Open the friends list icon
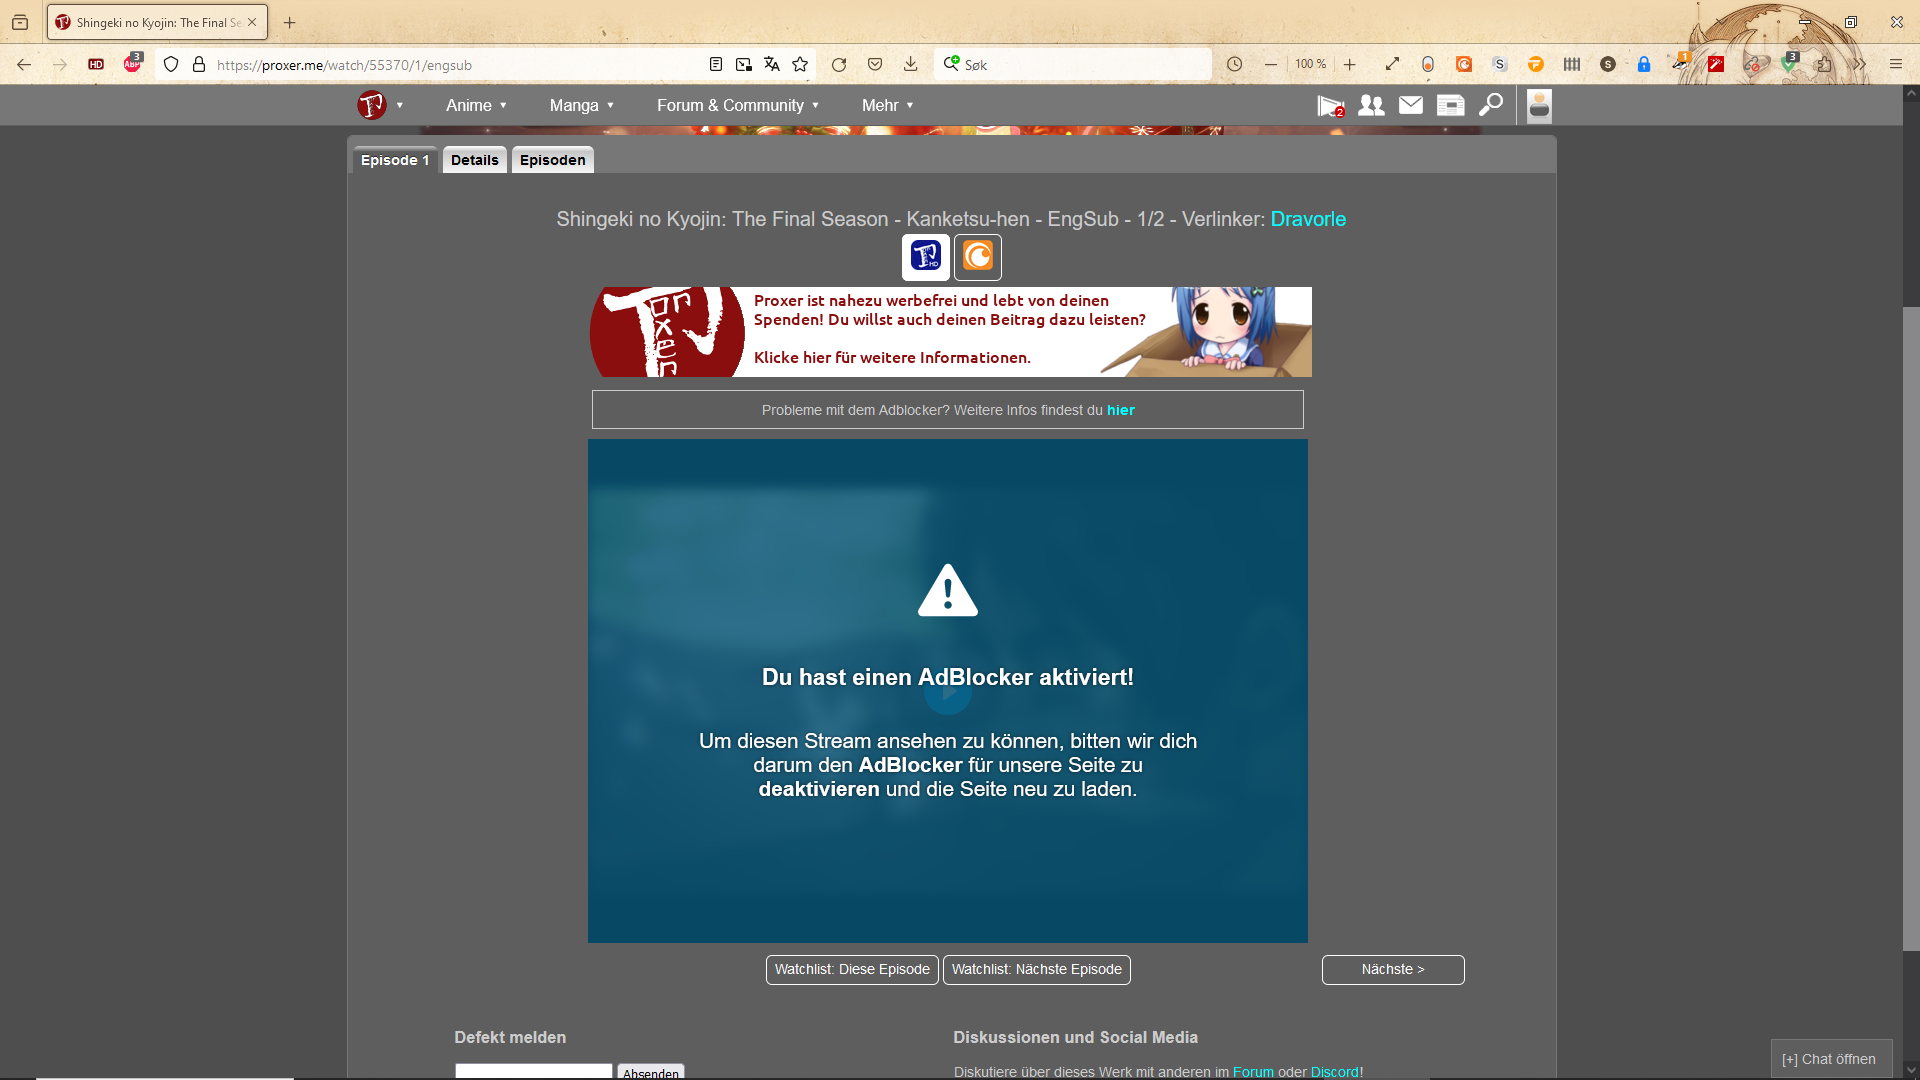The height and width of the screenshot is (1080, 1920). pyautogui.click(x=1371, y=105)
